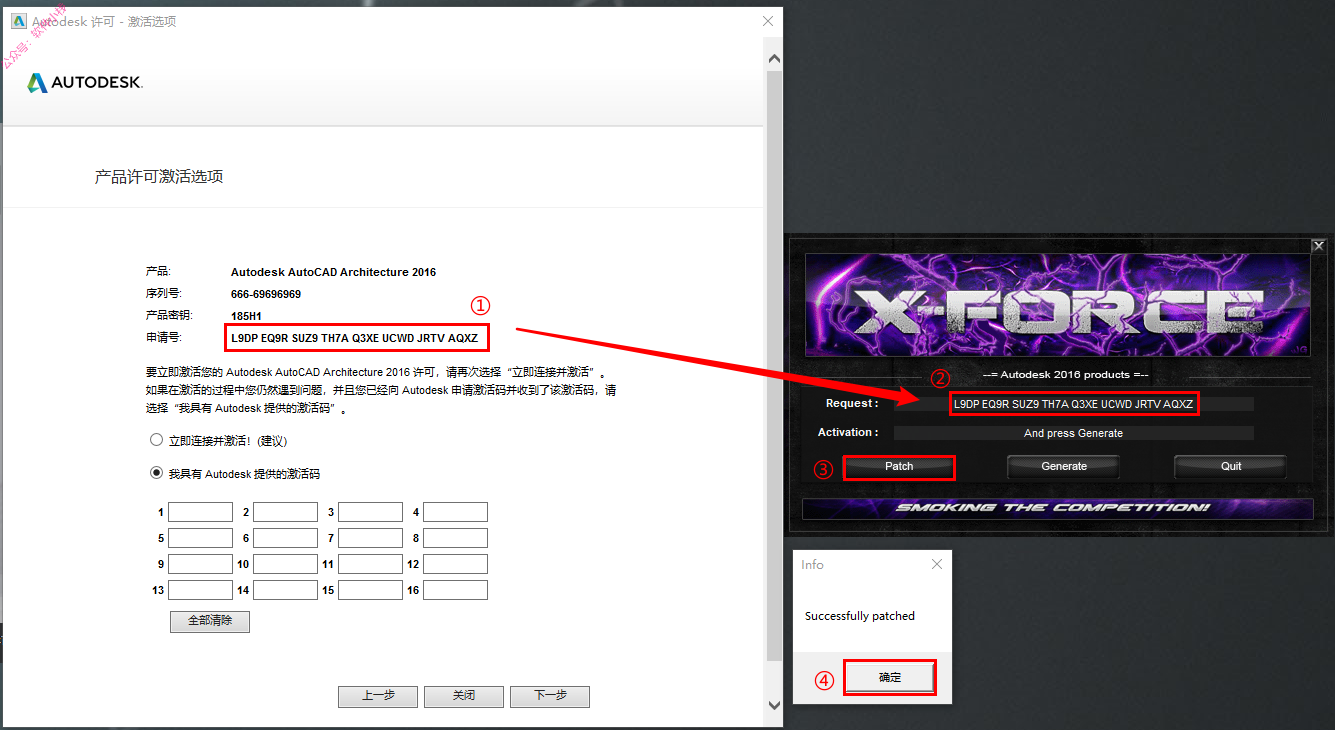Viewport: 1335px width, 730px height.
Task: Click the Successfully patched message text
Action: [860, 616]
